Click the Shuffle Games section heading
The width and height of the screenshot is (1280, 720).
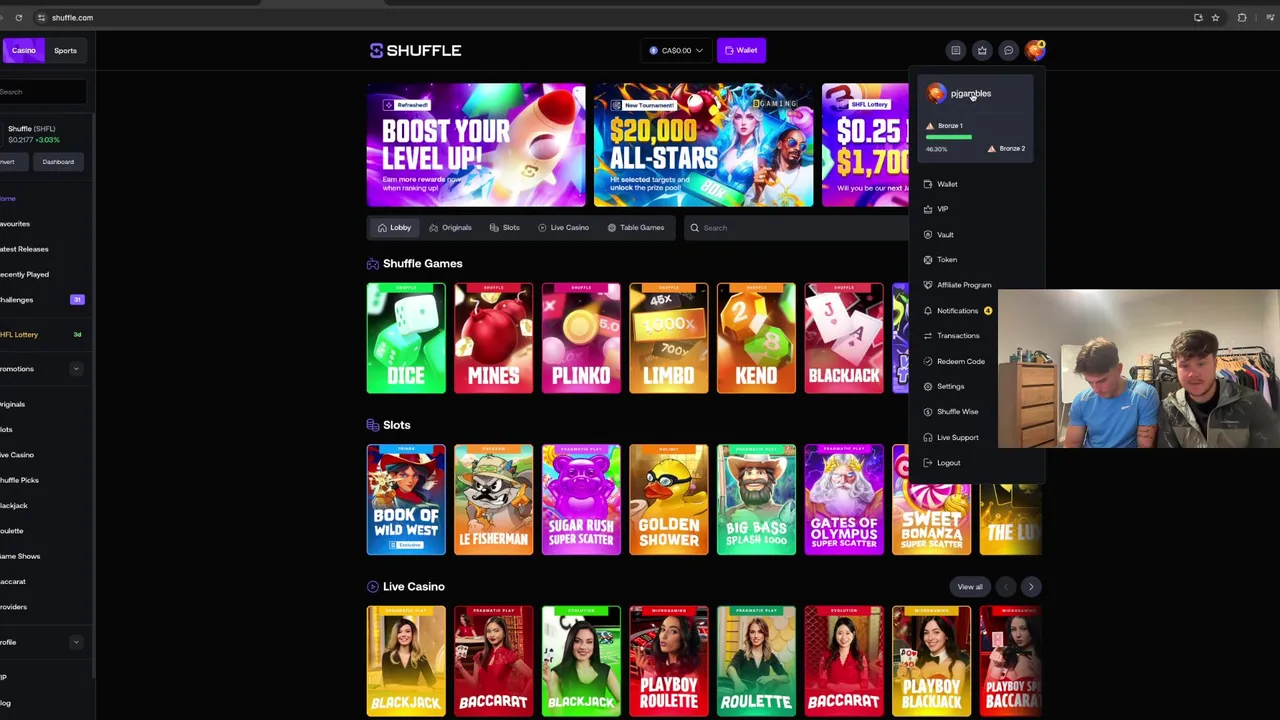(x=422, y=264)
